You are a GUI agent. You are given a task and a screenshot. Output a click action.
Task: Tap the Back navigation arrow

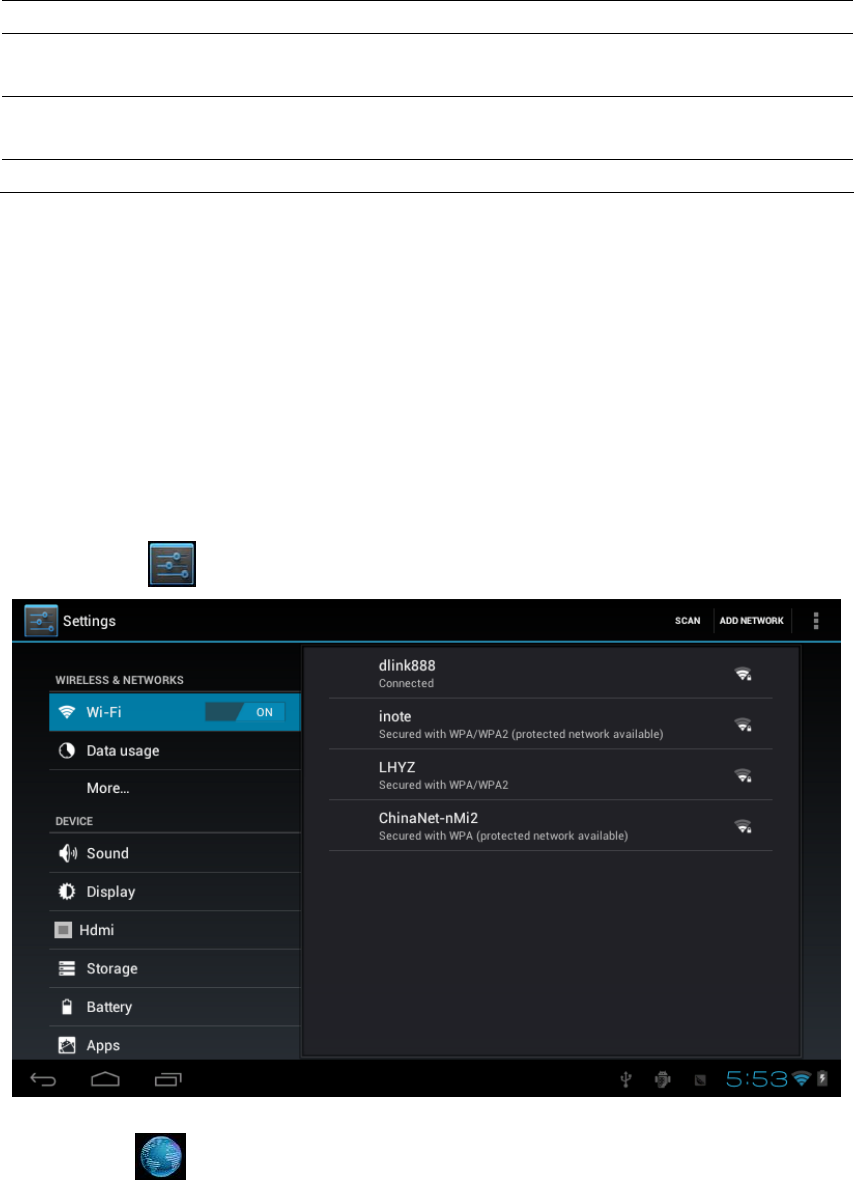tap(43, 1080)
